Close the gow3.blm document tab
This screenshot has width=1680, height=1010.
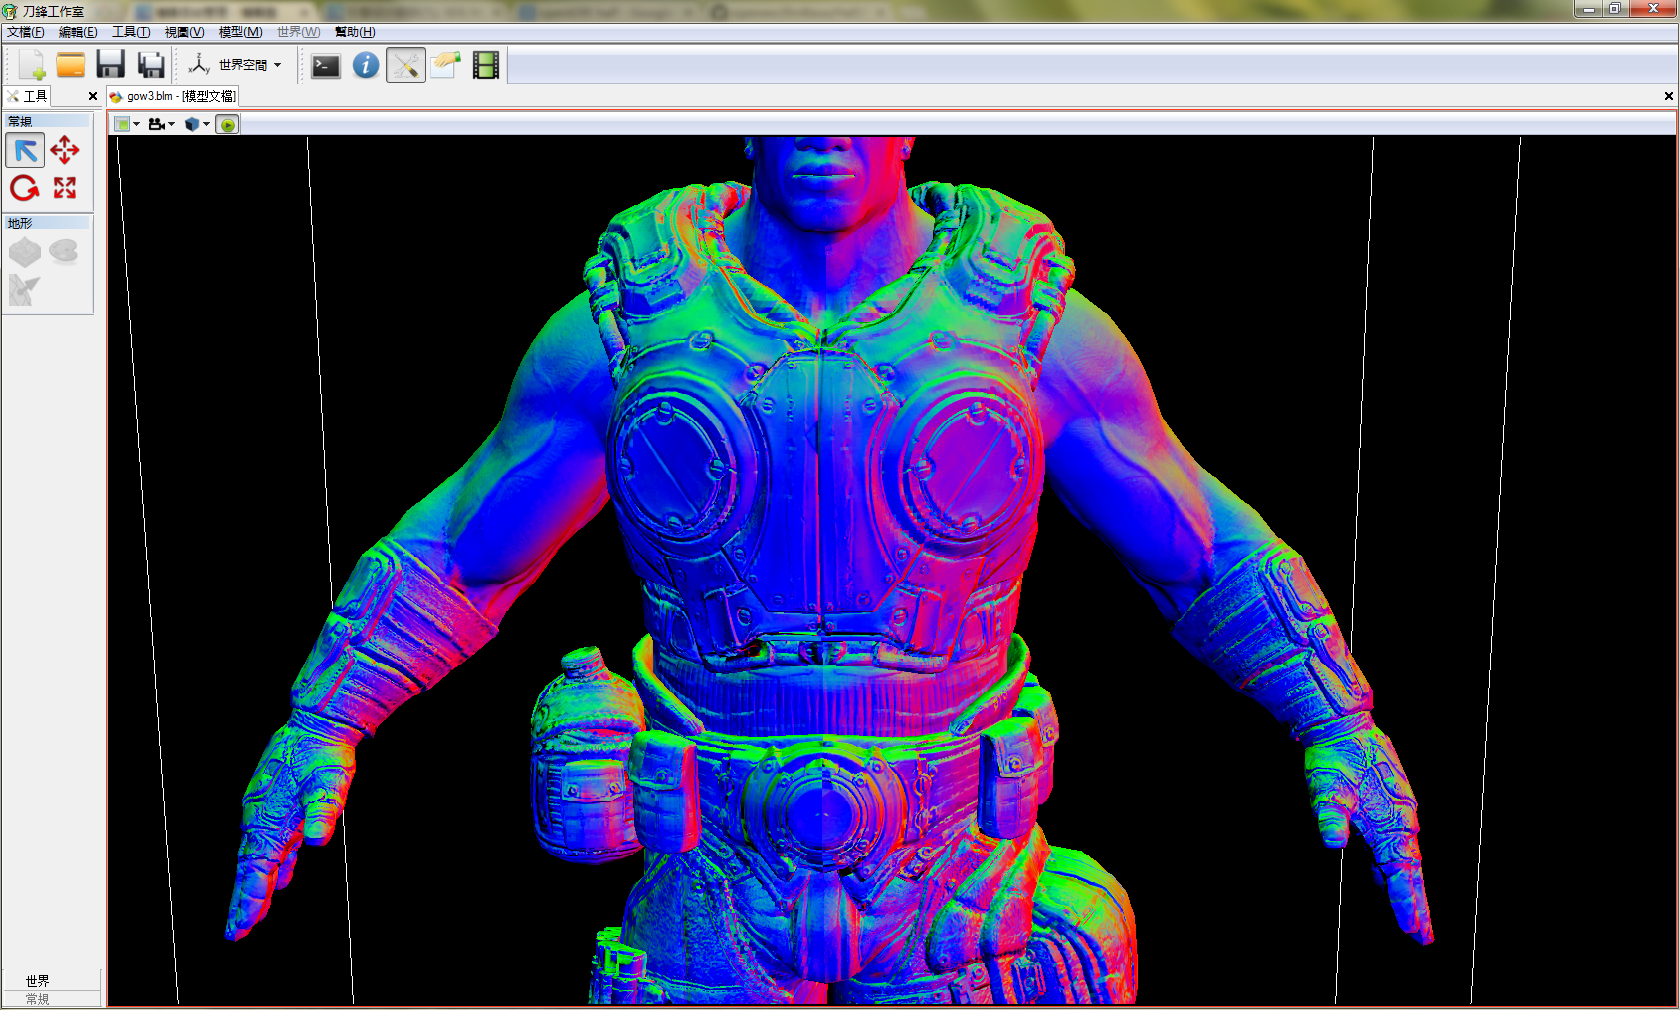[x=1668, y=96]
